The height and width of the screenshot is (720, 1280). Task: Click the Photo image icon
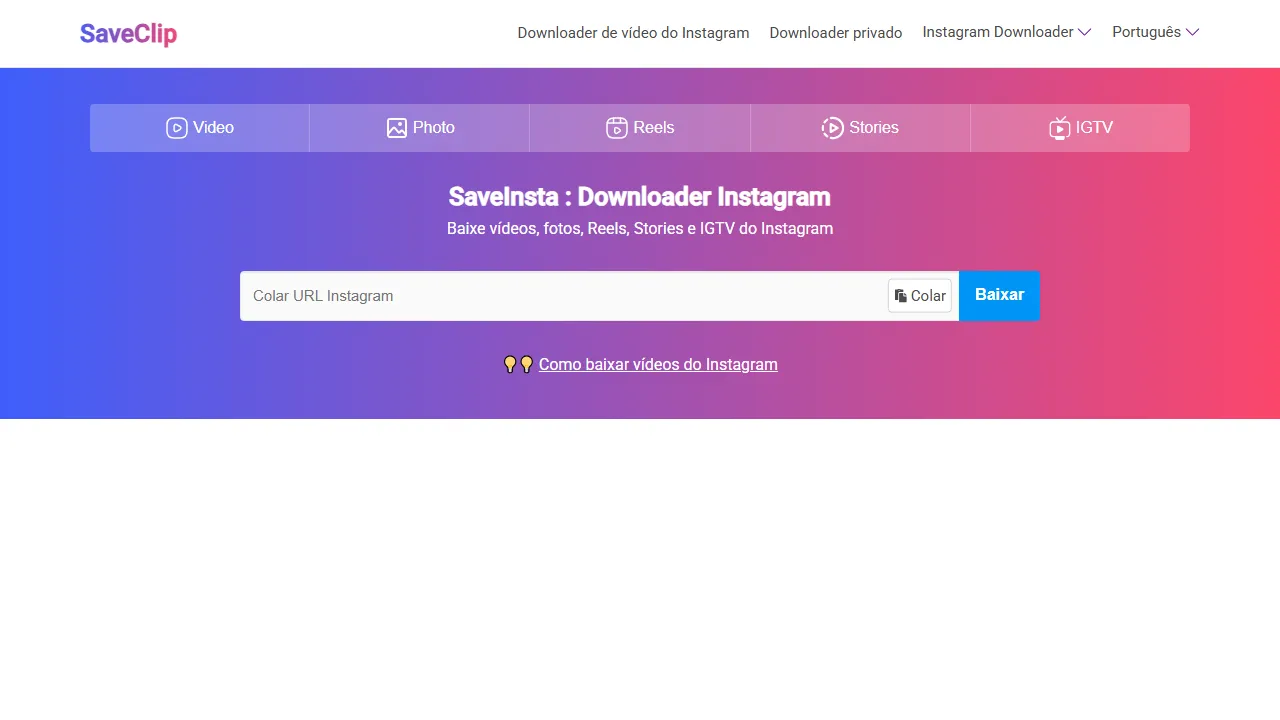[396, 128]
